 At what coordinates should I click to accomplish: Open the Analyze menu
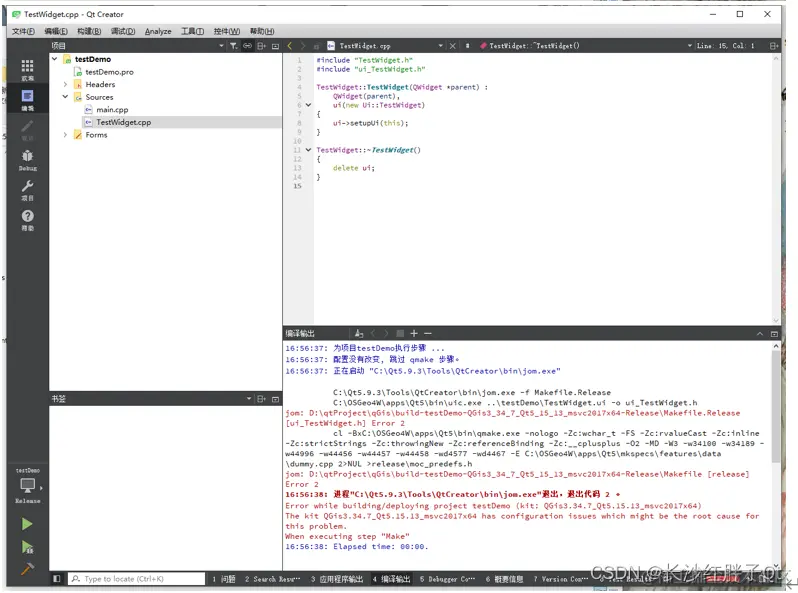point(158,31)
